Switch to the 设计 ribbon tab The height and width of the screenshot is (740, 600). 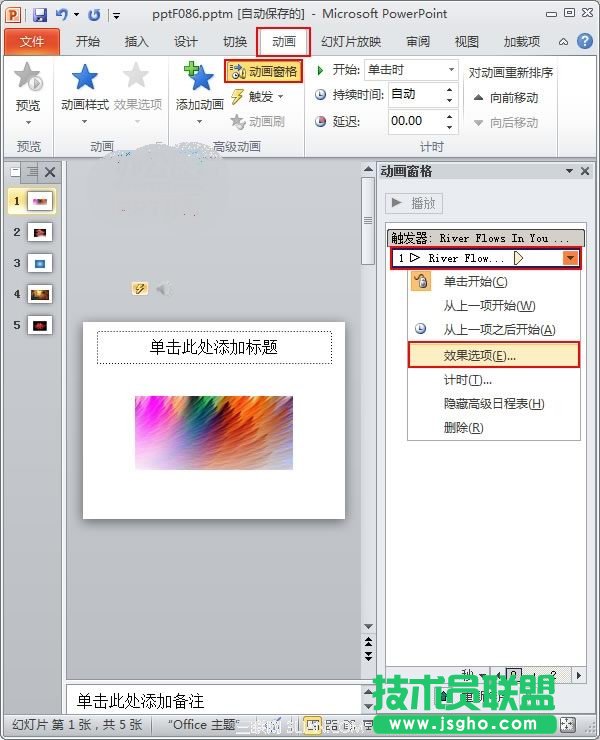pyautogui.click(x=185, y=42)
